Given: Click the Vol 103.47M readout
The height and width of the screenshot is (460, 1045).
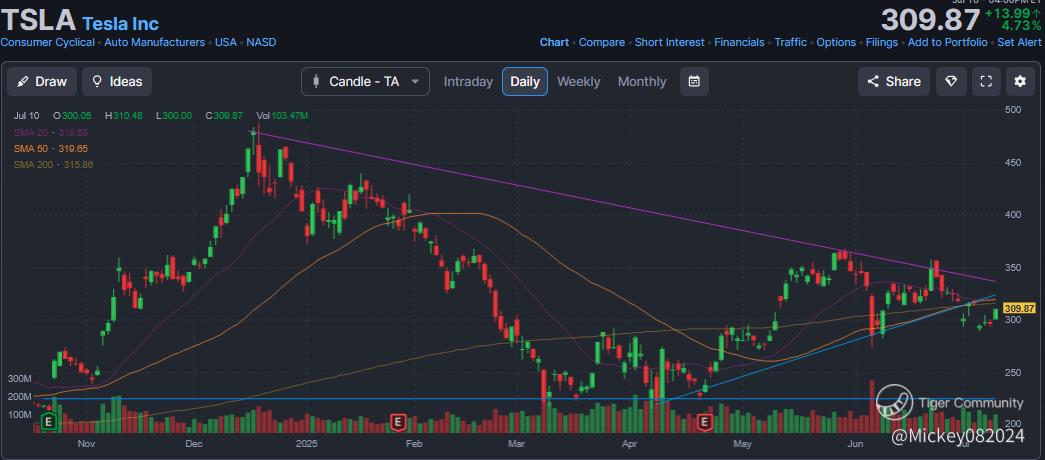Looking at the screenshot, I should coord(282,115).
